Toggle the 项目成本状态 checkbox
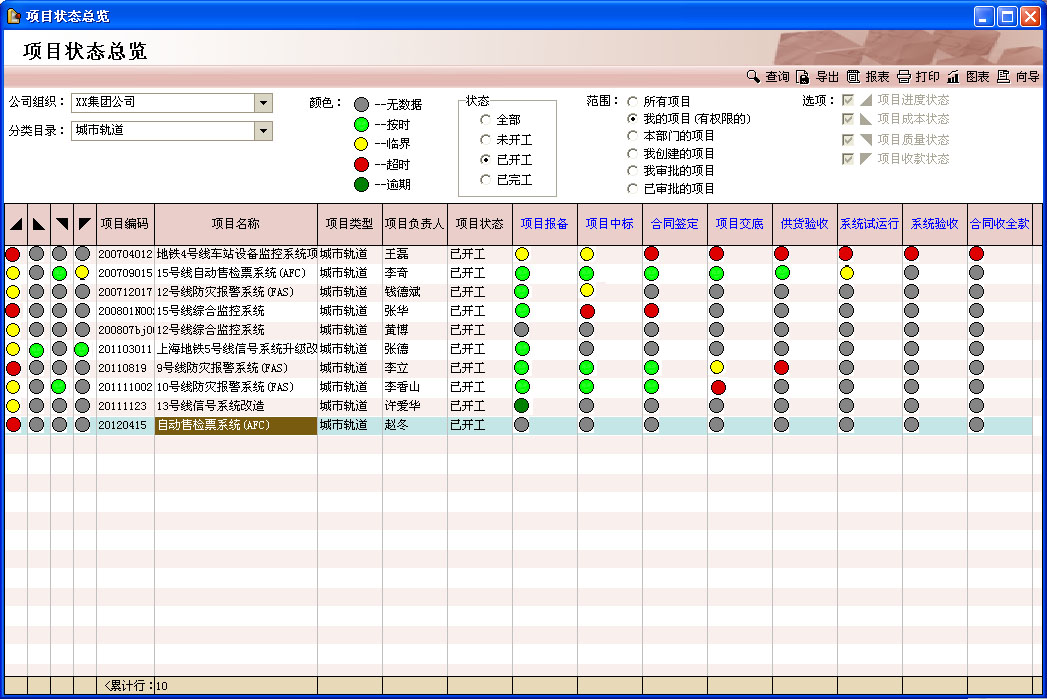The image size is (1047, 699). point(848,119)
